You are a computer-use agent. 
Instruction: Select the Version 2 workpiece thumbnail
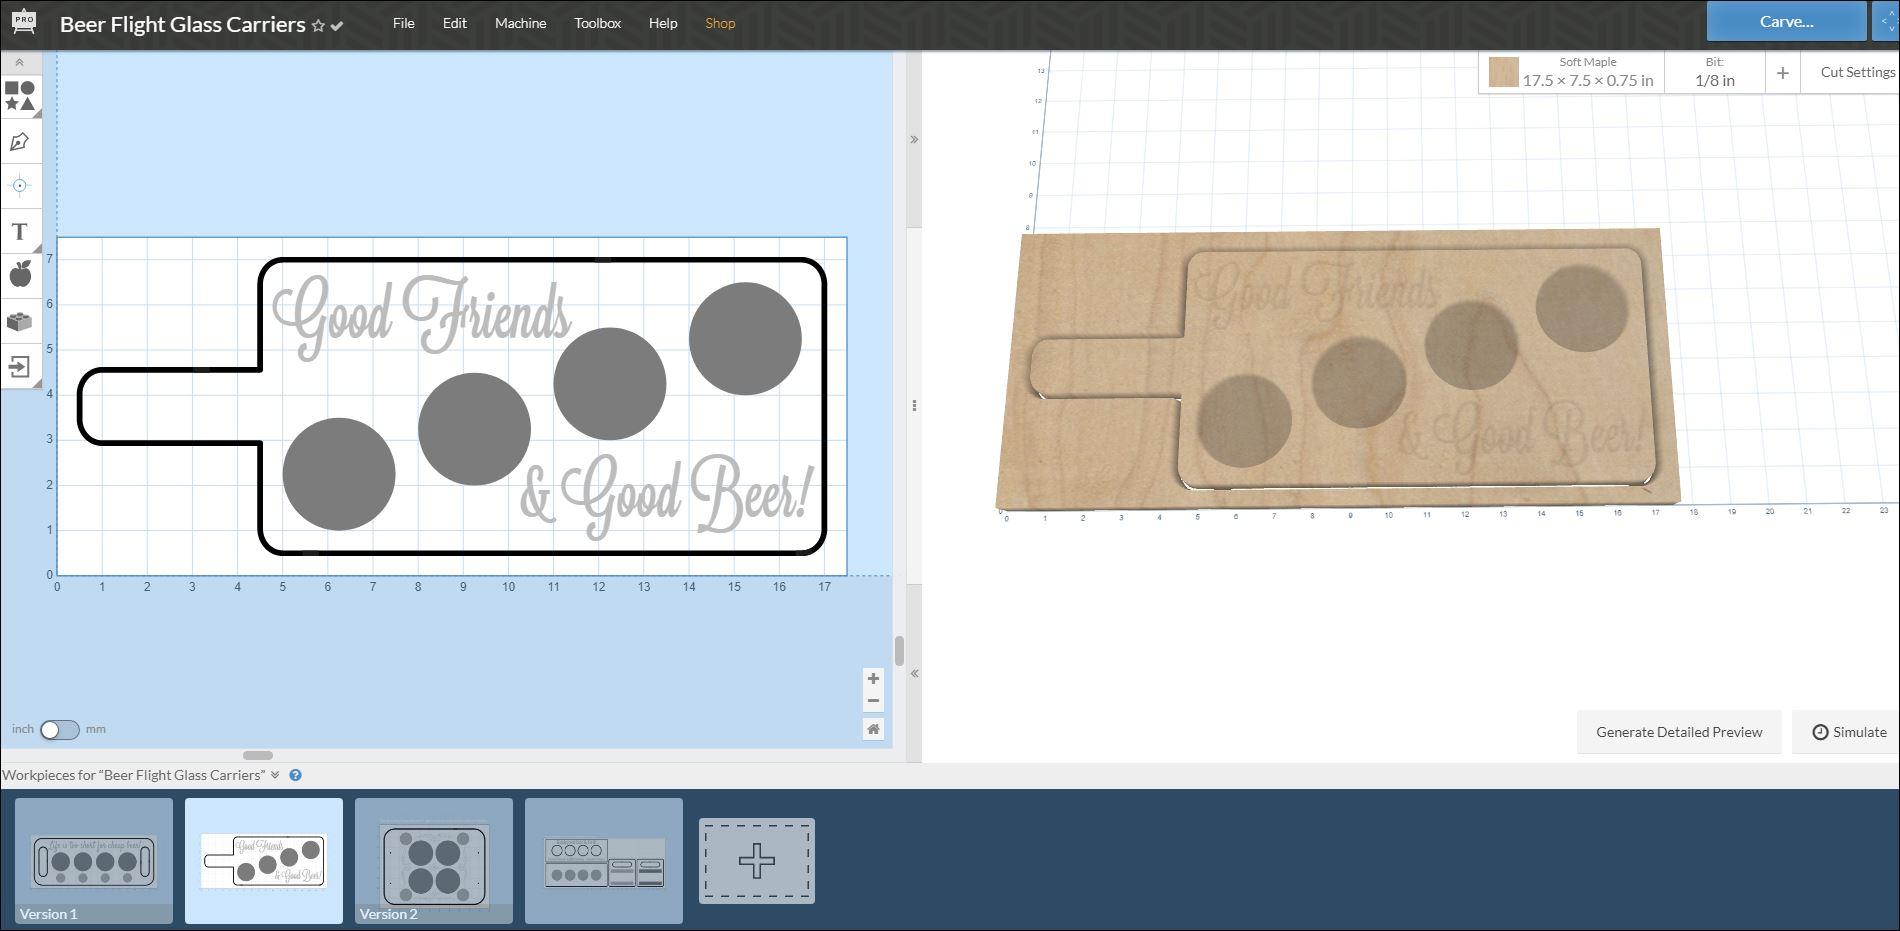pos(434,860)
